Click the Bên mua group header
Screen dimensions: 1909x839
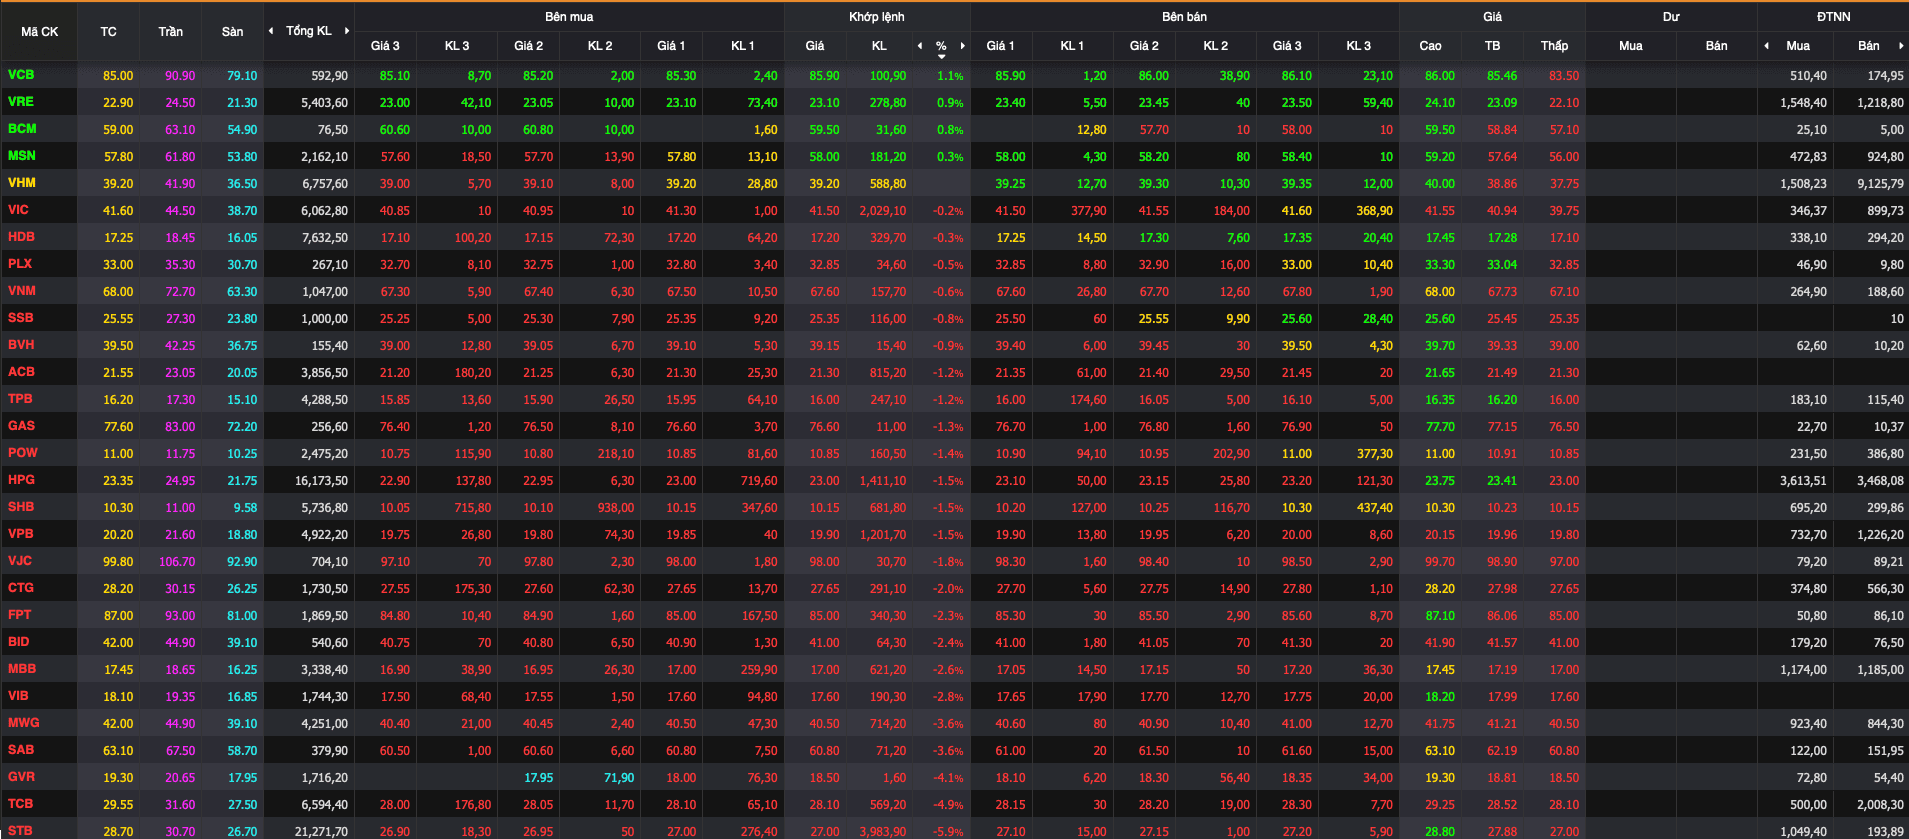point(569,17)
